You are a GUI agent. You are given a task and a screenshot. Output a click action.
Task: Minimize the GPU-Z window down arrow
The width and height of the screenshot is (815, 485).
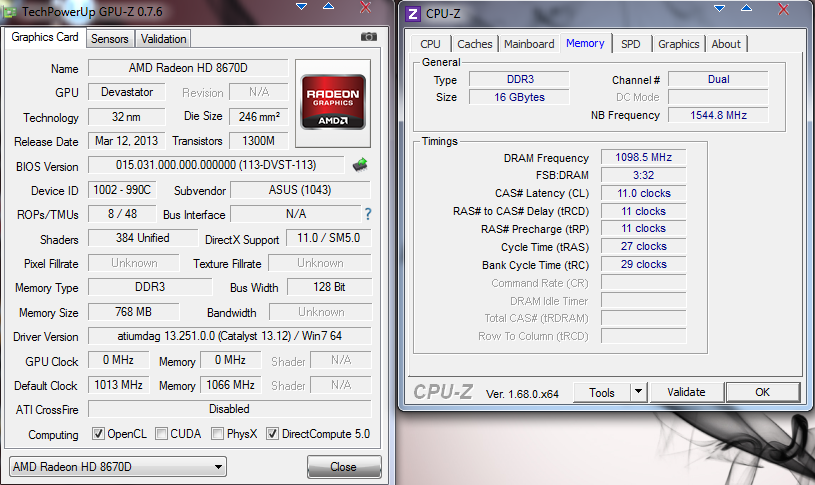tap(301, 6)
